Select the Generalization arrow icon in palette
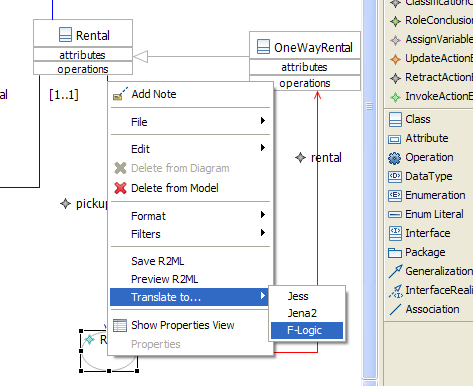Image resolution: width=473 pixels, height=386 pixels. [x=396, y=271]
